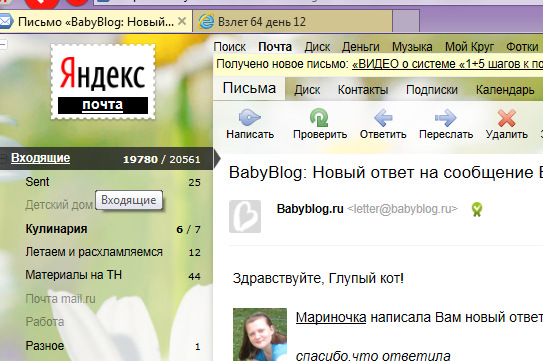Screen dimensions: 543x361
Task: Open the Разное folder
Action: pyautogui.click(x=45, y=346)
